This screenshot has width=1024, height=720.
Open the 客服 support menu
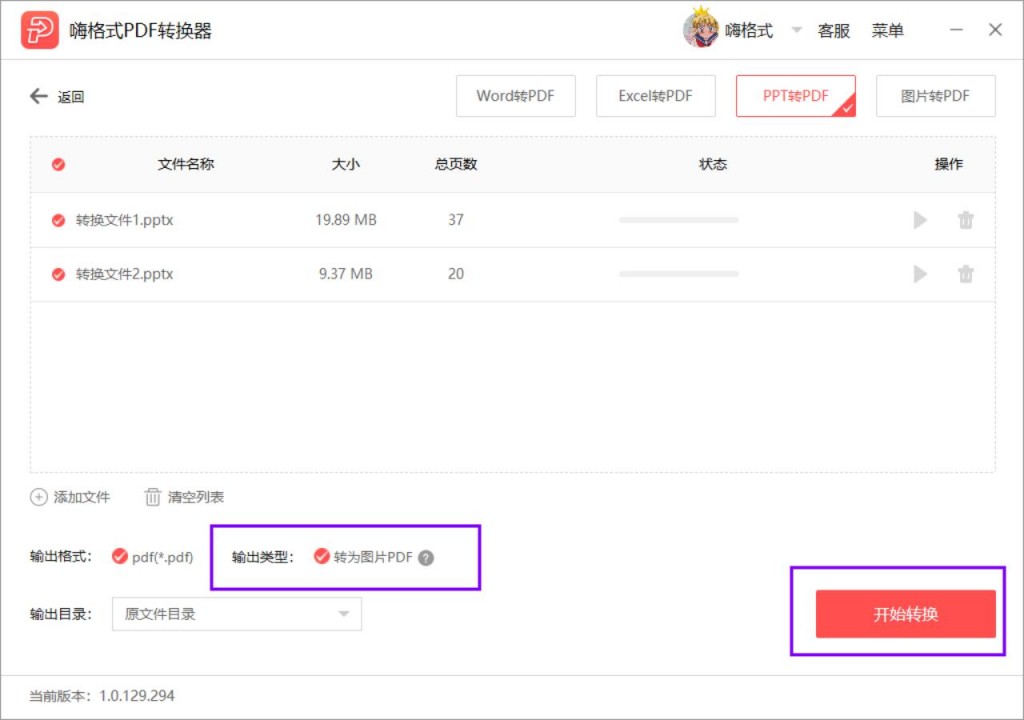[x=833, y=30]
